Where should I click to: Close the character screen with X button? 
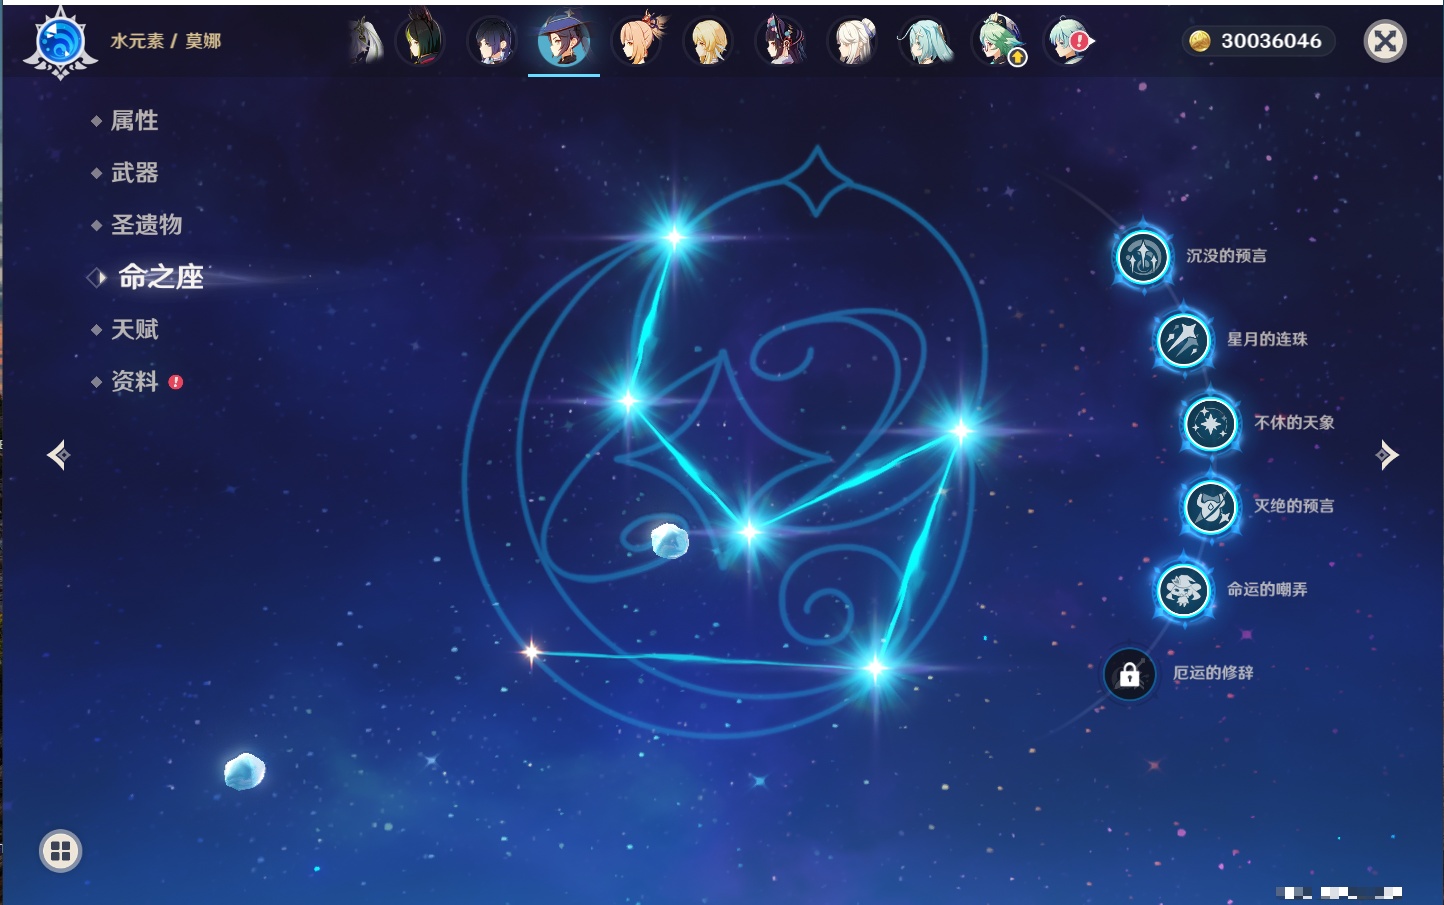1385,41
